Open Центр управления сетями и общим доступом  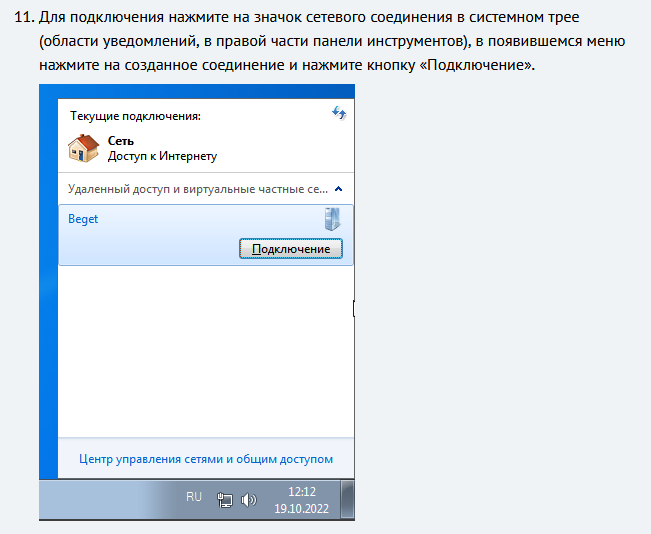(206, 459)
